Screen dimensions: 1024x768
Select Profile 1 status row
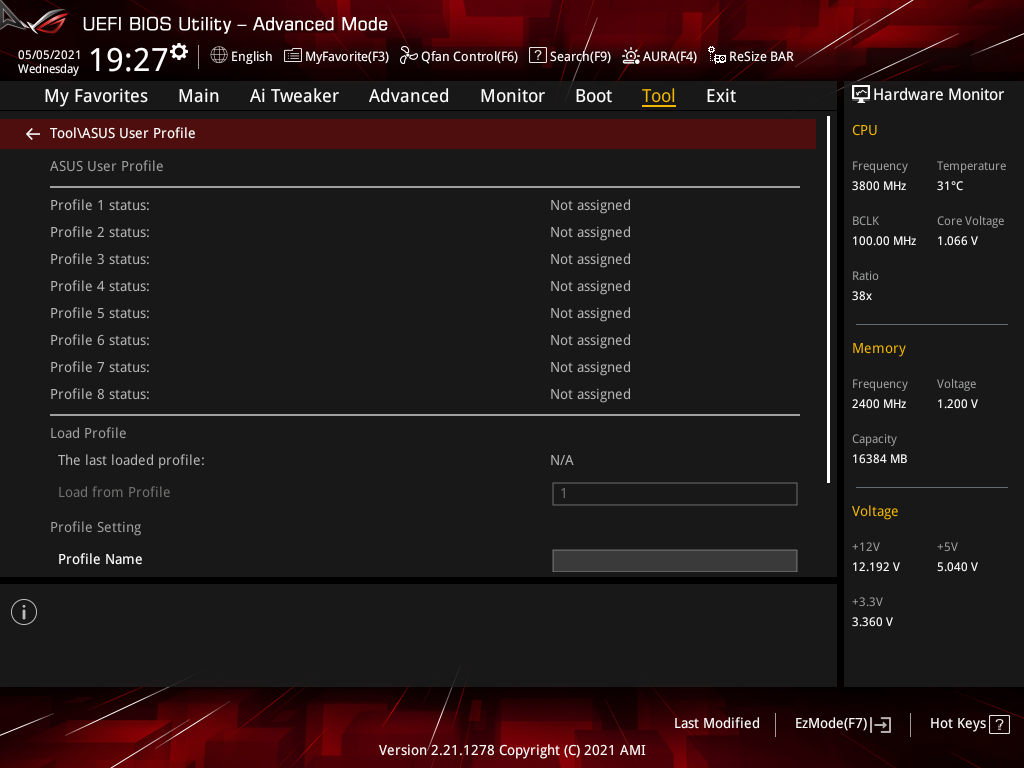[x=424, y=205]
